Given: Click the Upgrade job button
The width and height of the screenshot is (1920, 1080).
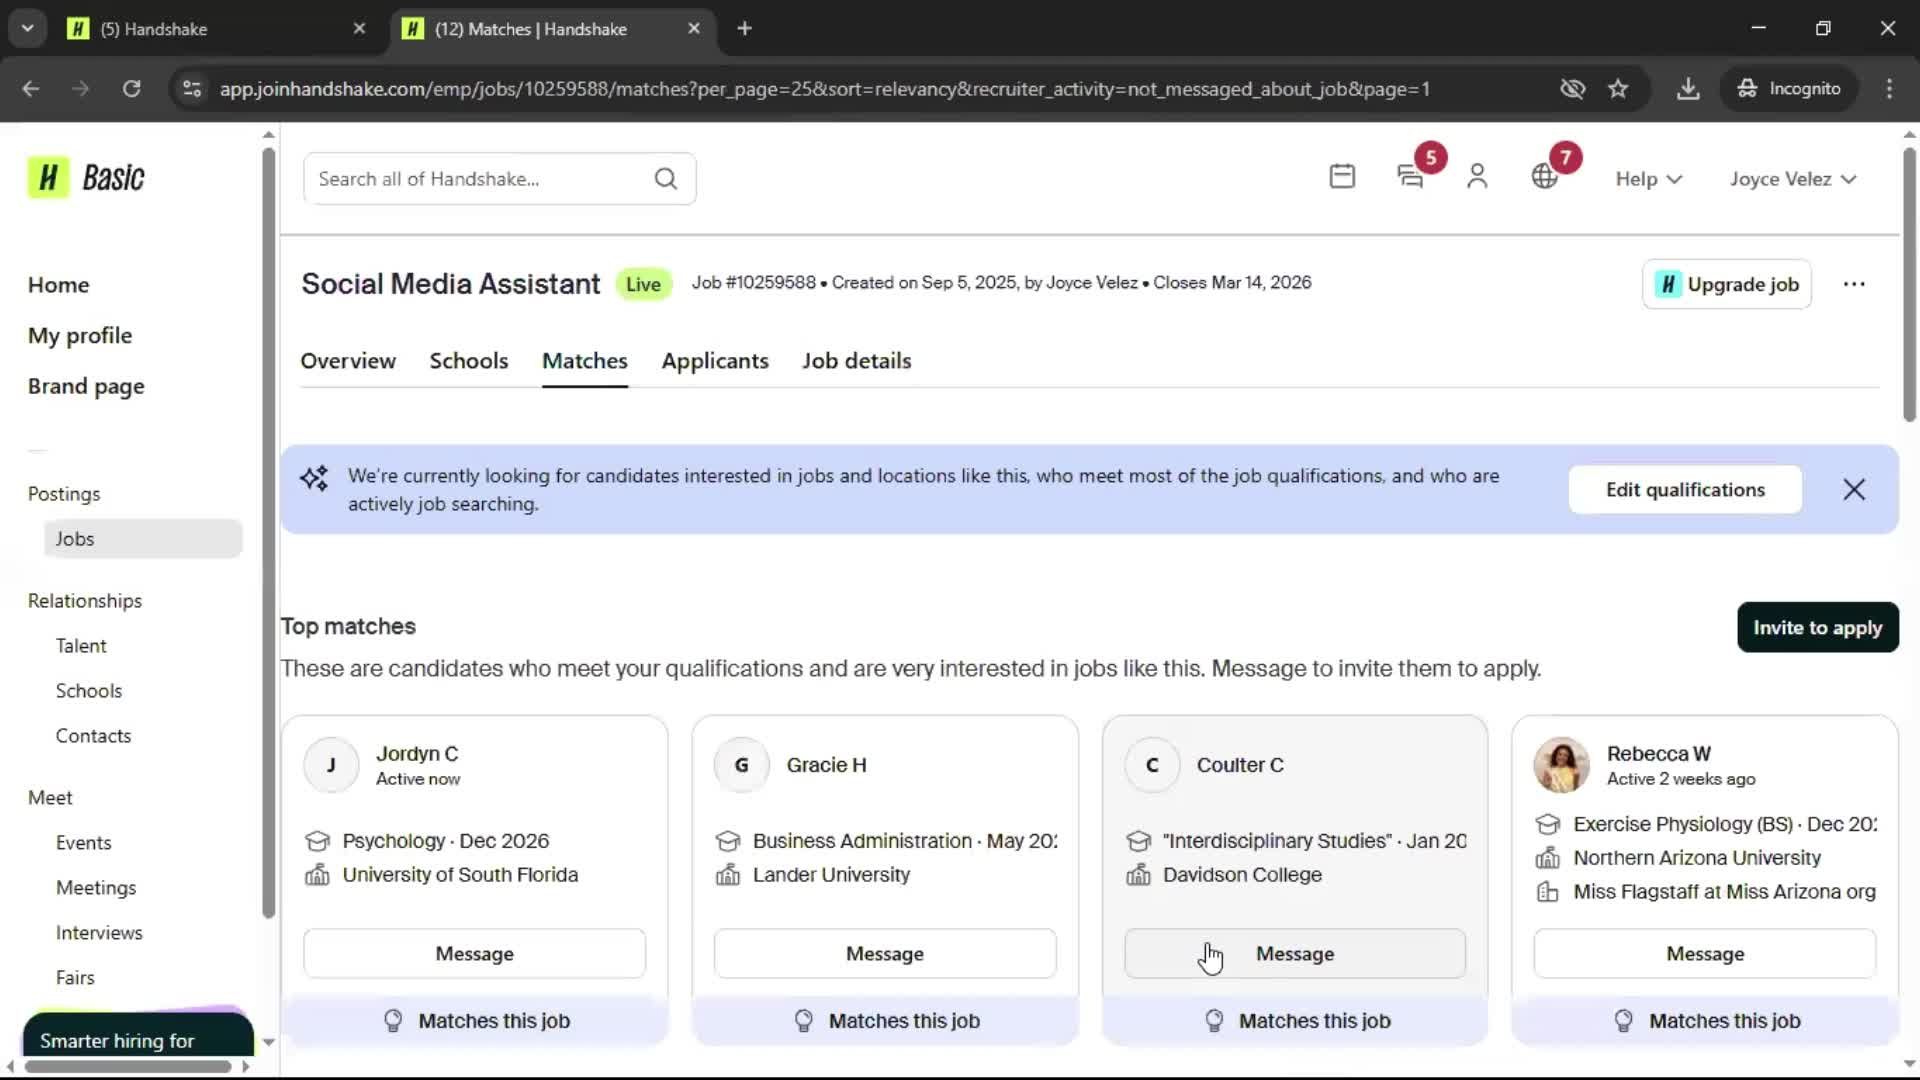Looking at the screenshot, I should pyautogui.click(x=1726, y=284).
